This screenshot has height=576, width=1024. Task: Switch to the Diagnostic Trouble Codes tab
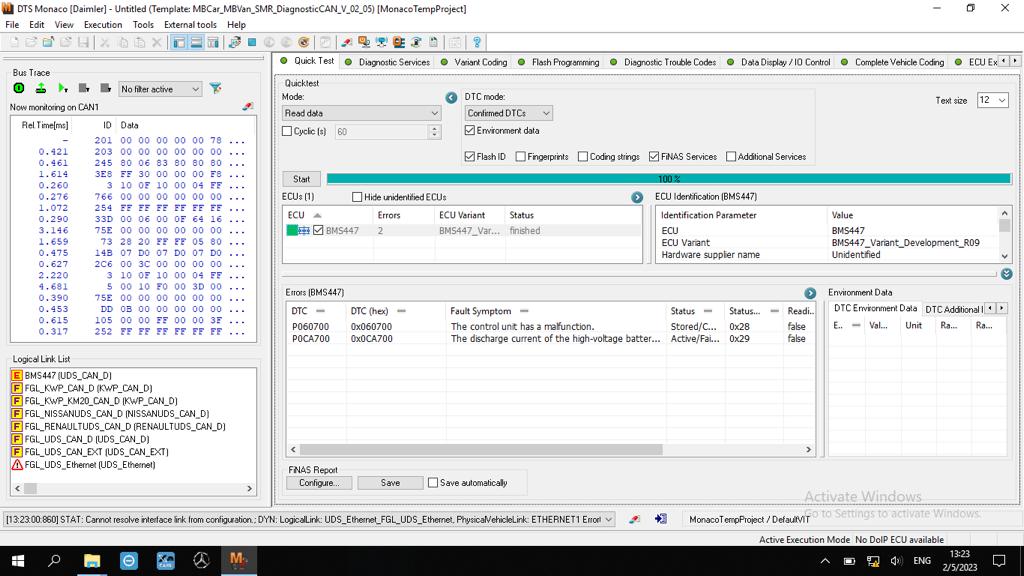(x=664, y=62)
